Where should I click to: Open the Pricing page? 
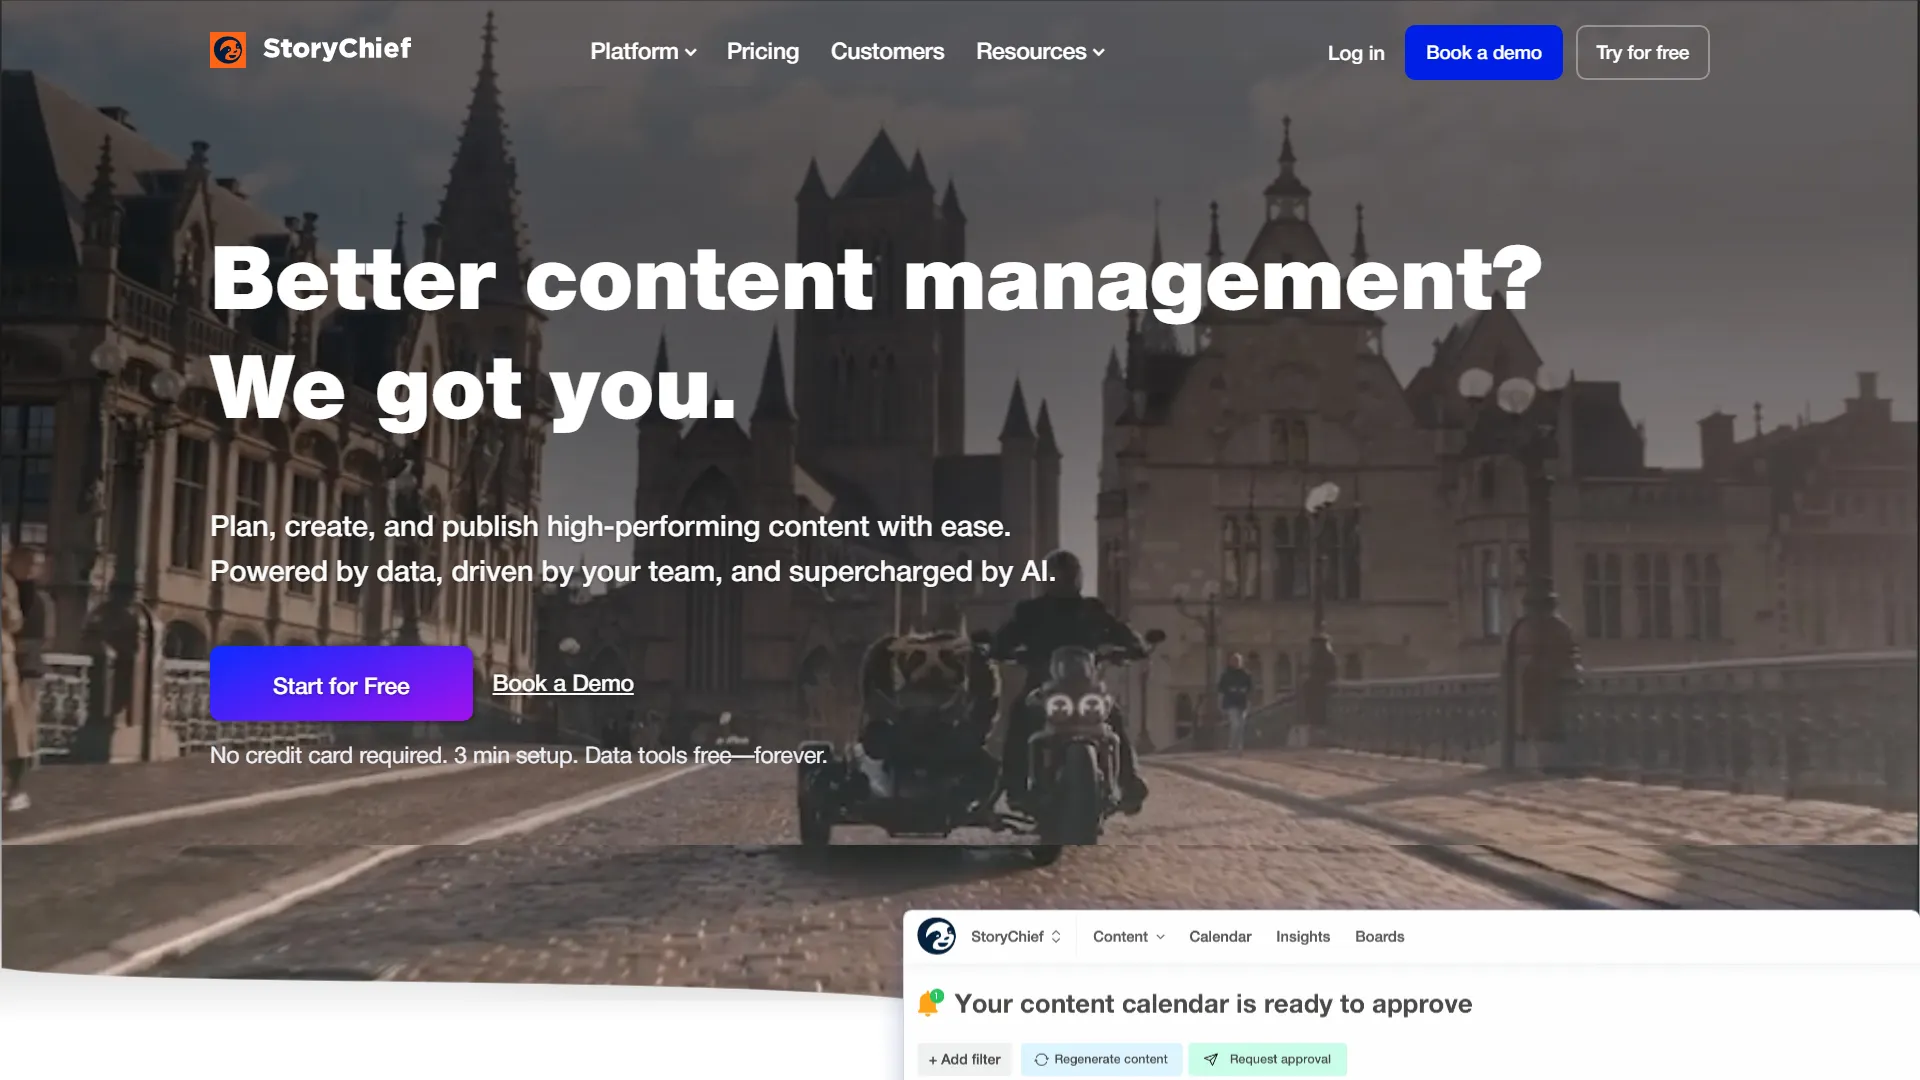click(763, 52)
